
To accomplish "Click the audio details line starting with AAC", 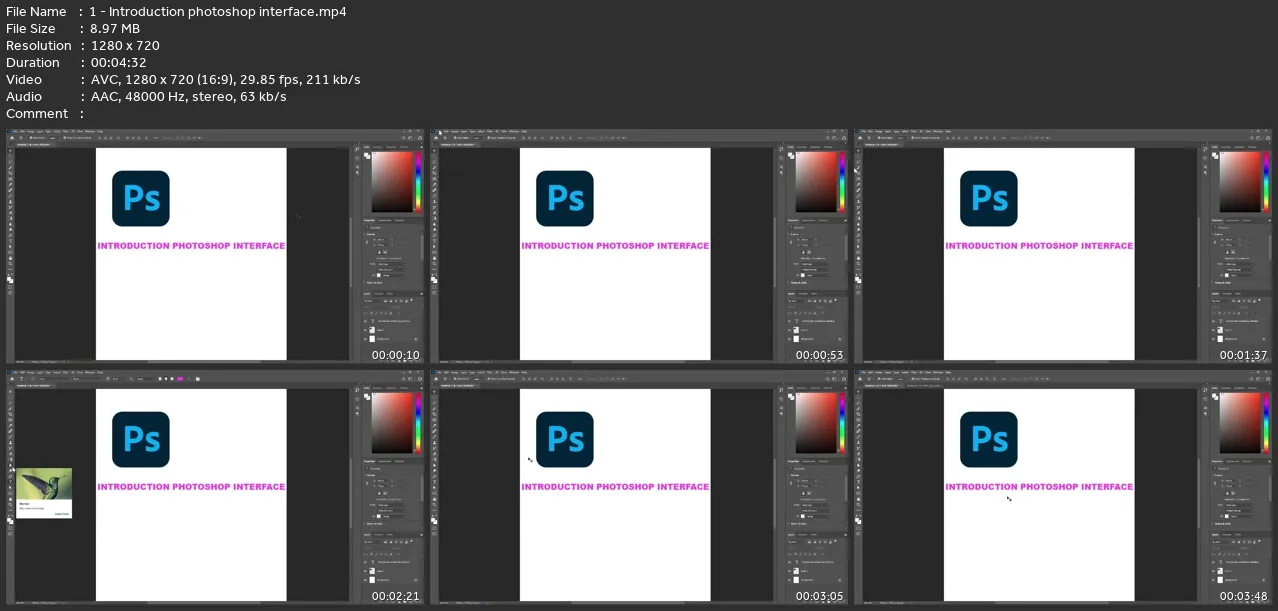I will tap(188, 97).
